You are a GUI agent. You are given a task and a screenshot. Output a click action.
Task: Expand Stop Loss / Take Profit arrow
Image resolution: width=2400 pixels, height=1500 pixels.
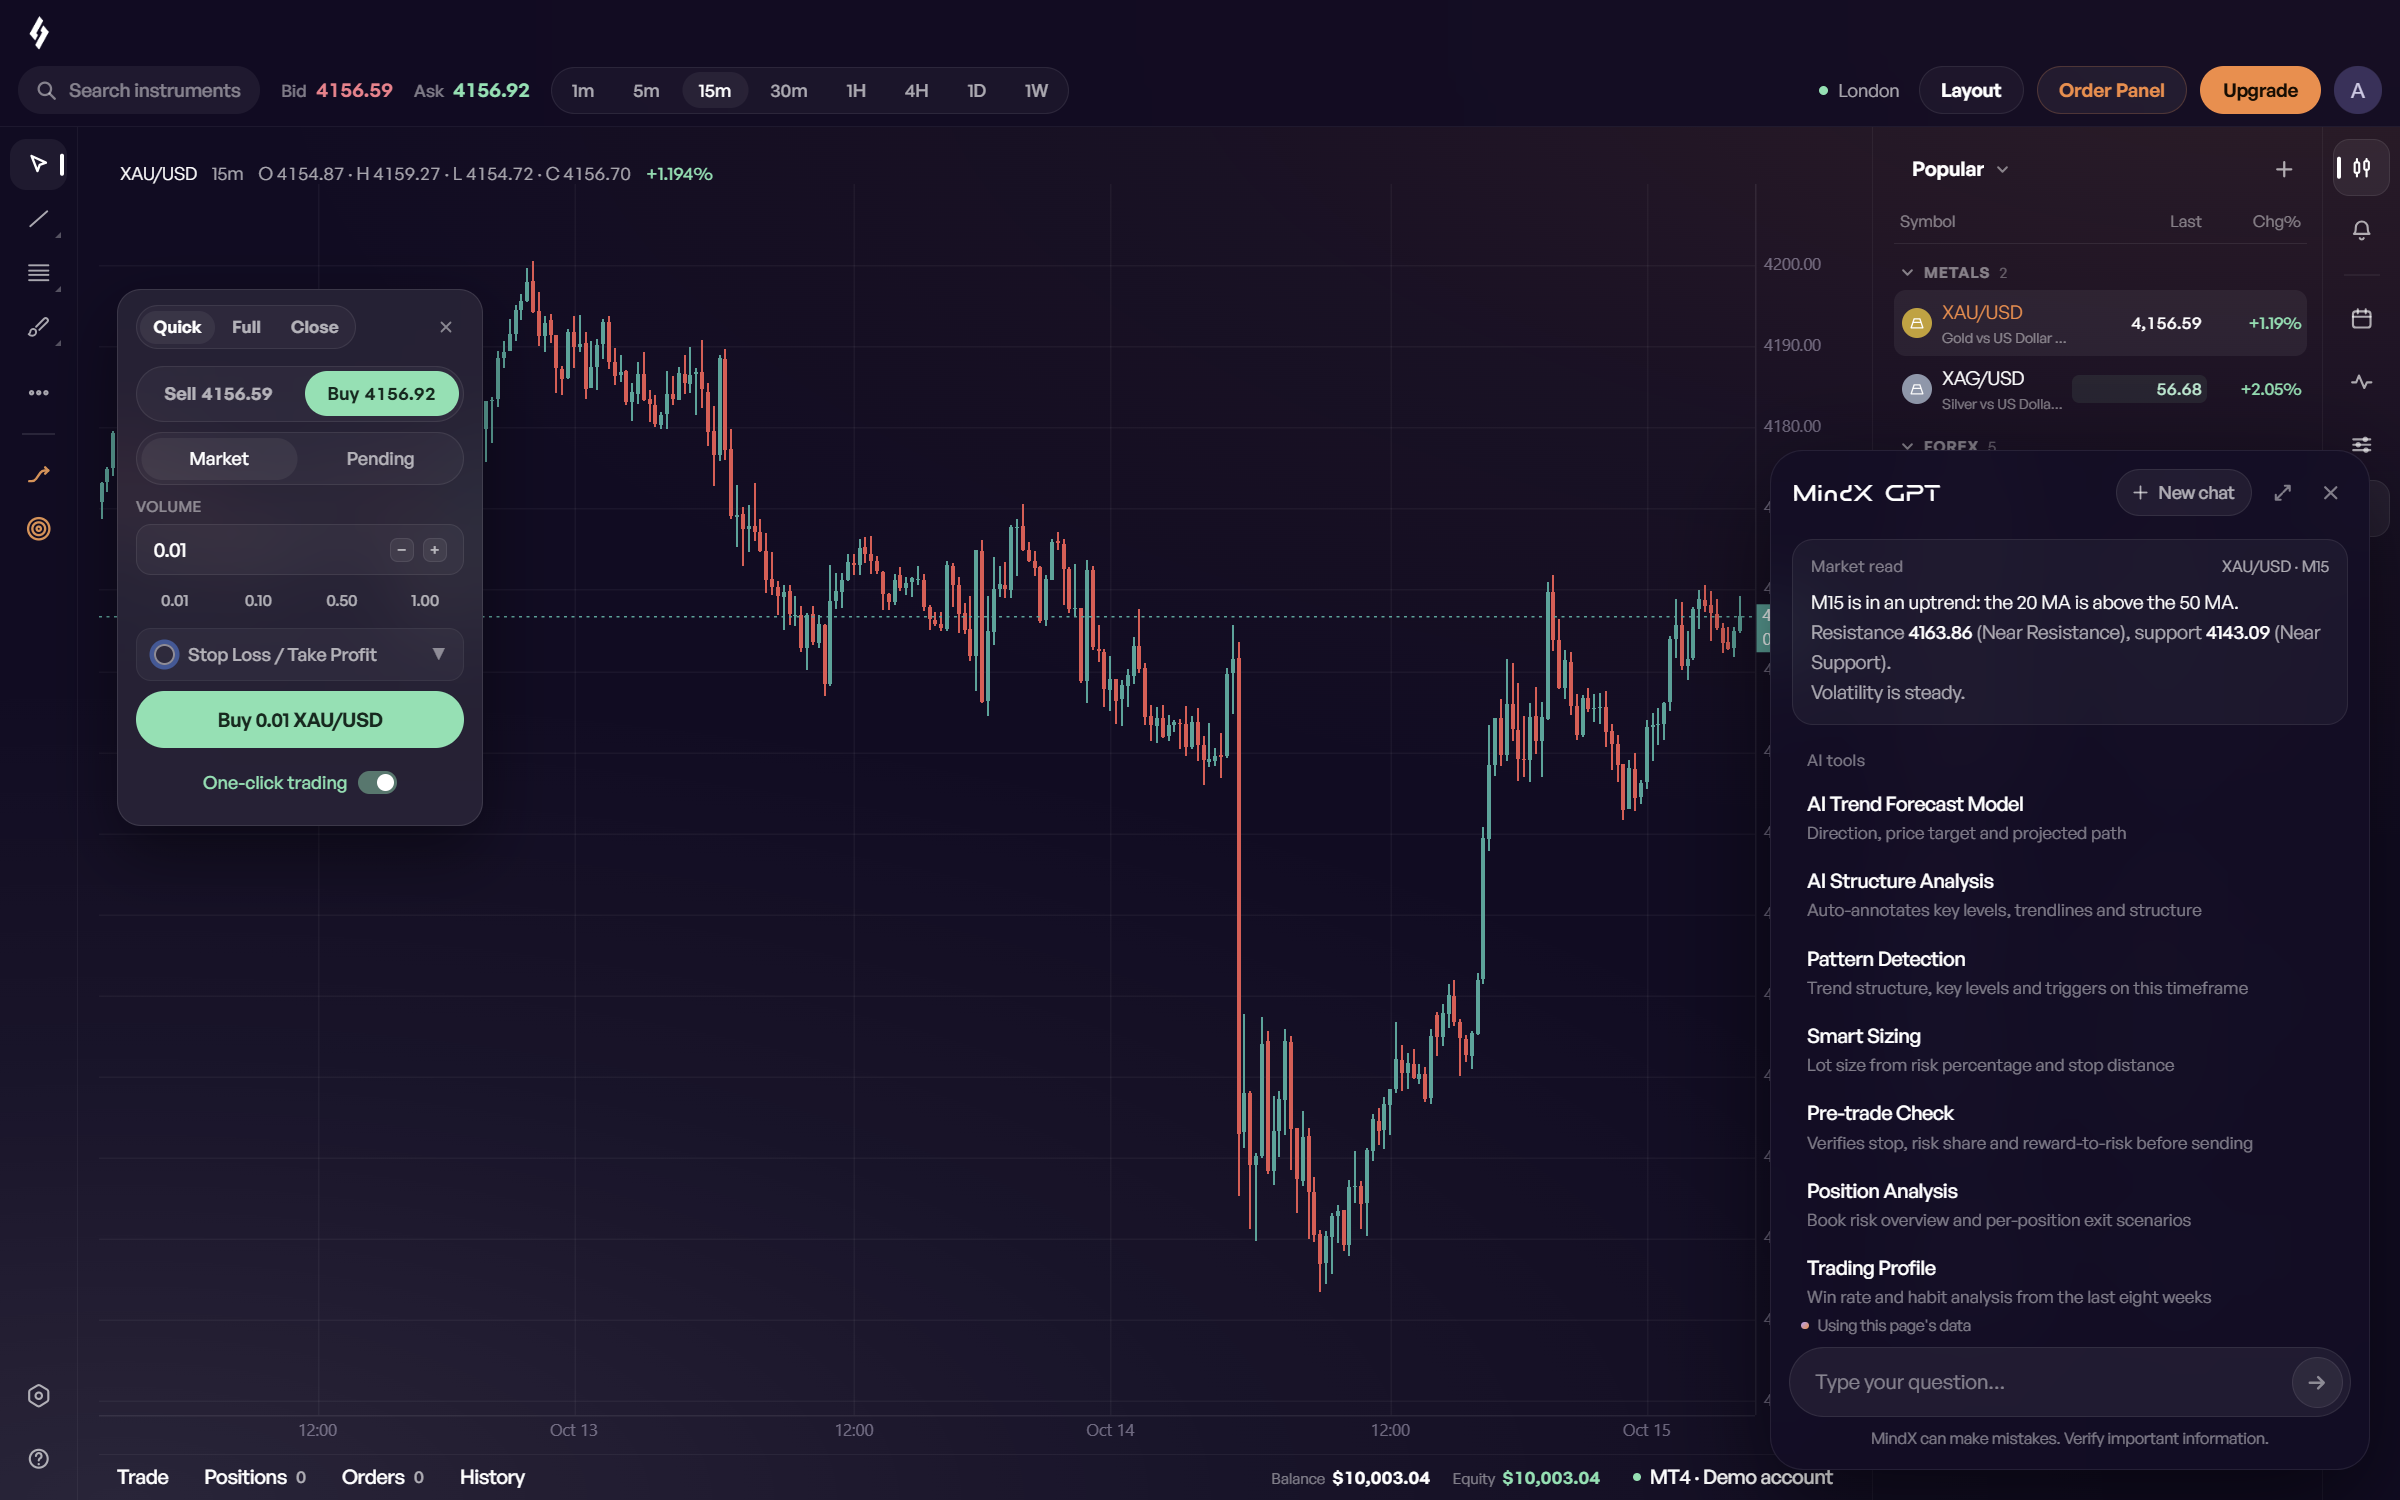[438, 654]
